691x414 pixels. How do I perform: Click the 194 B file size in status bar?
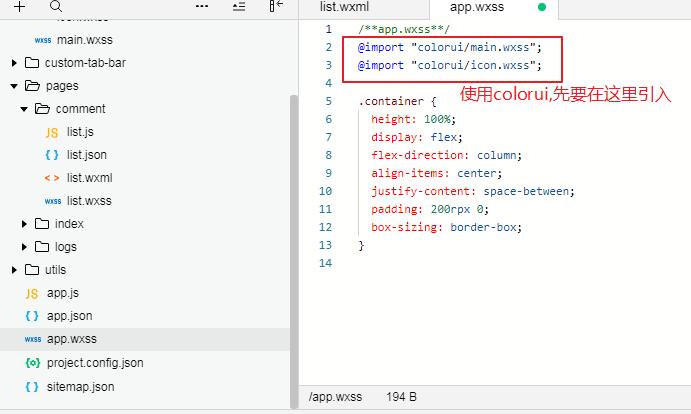[x=401, y=397]
